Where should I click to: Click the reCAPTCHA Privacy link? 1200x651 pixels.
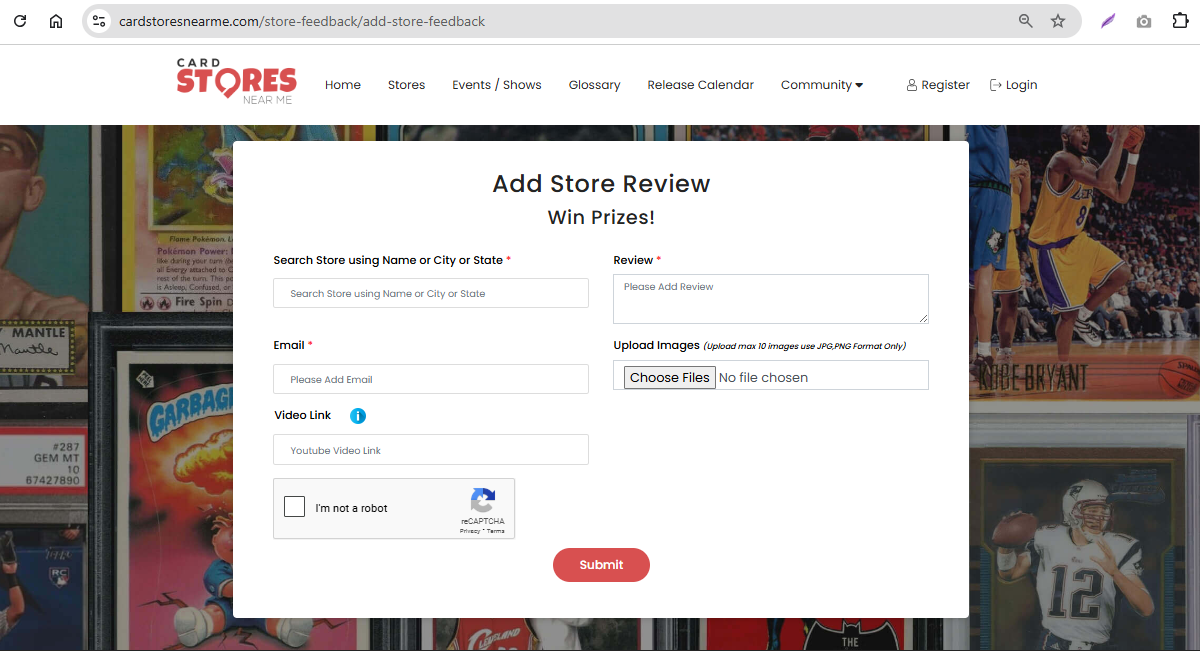[470, 530]
